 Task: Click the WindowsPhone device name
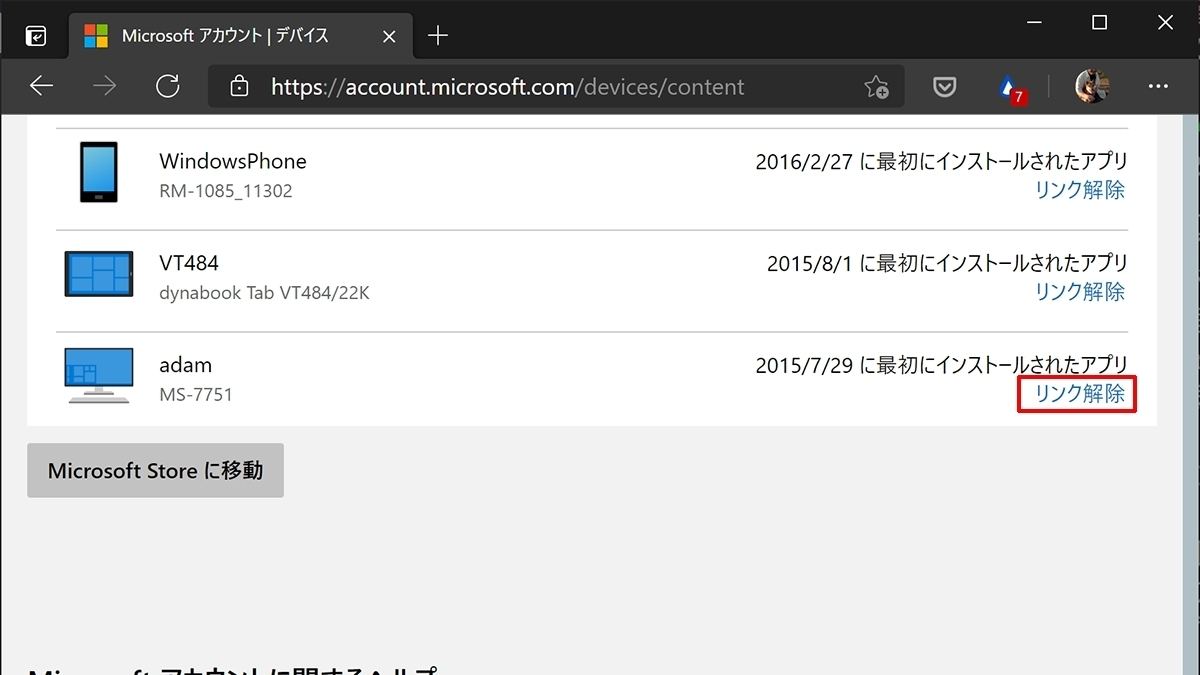coord(233,161)
